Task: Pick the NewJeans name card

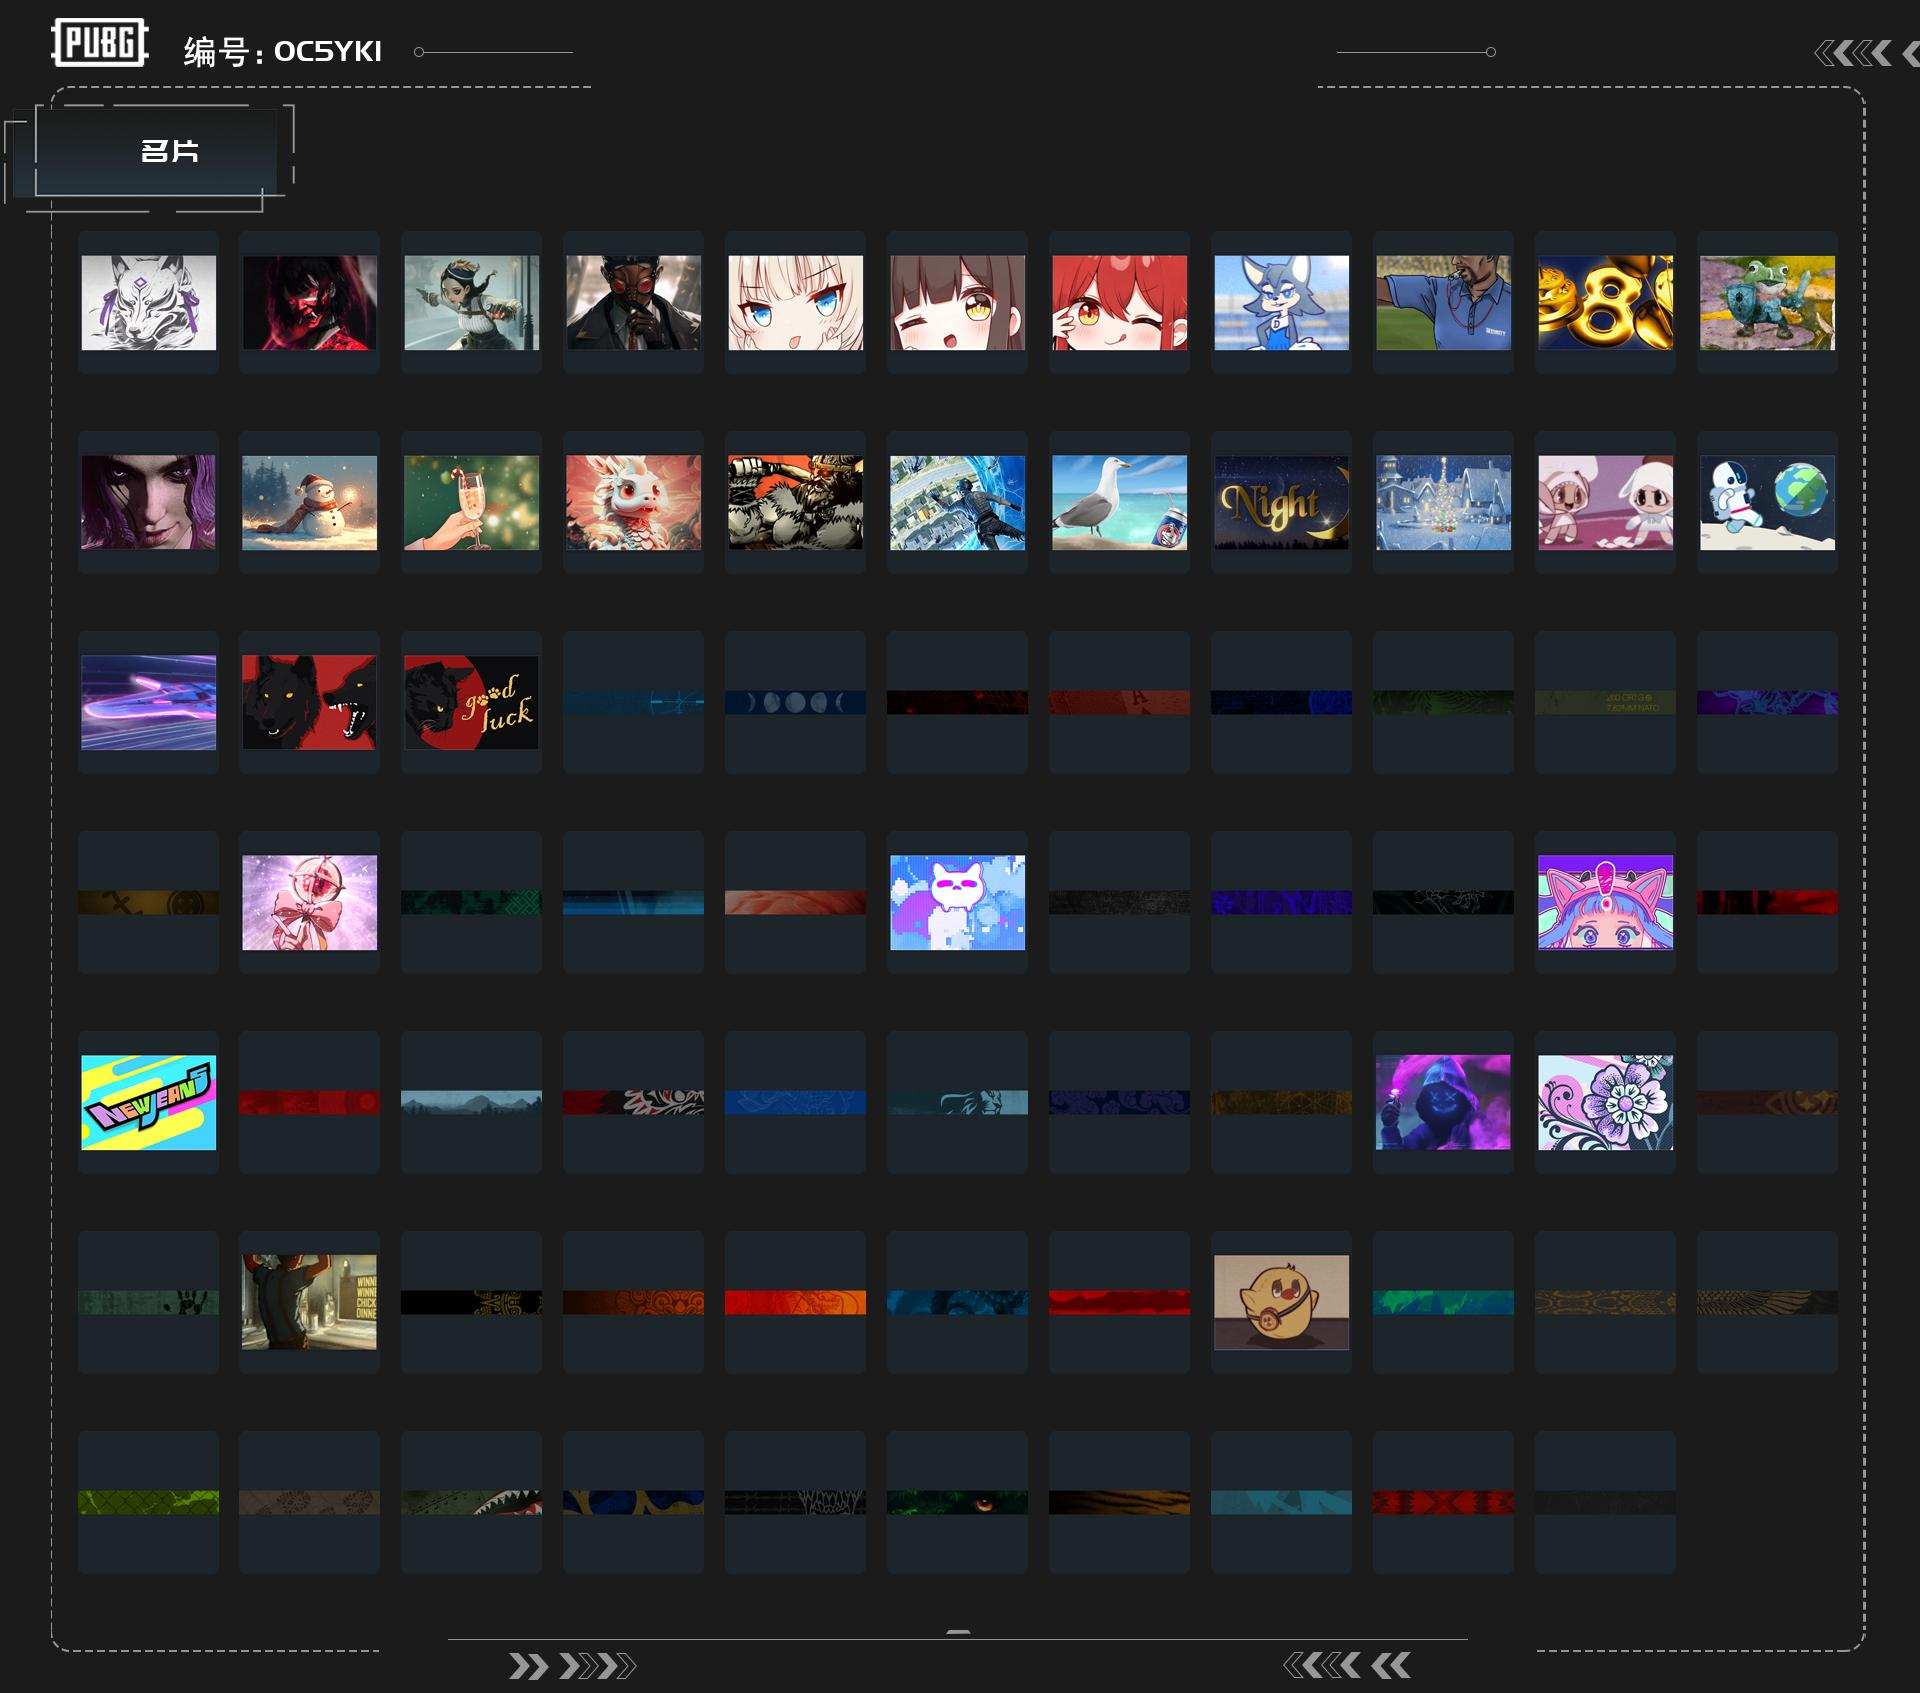Action: 148,1102
